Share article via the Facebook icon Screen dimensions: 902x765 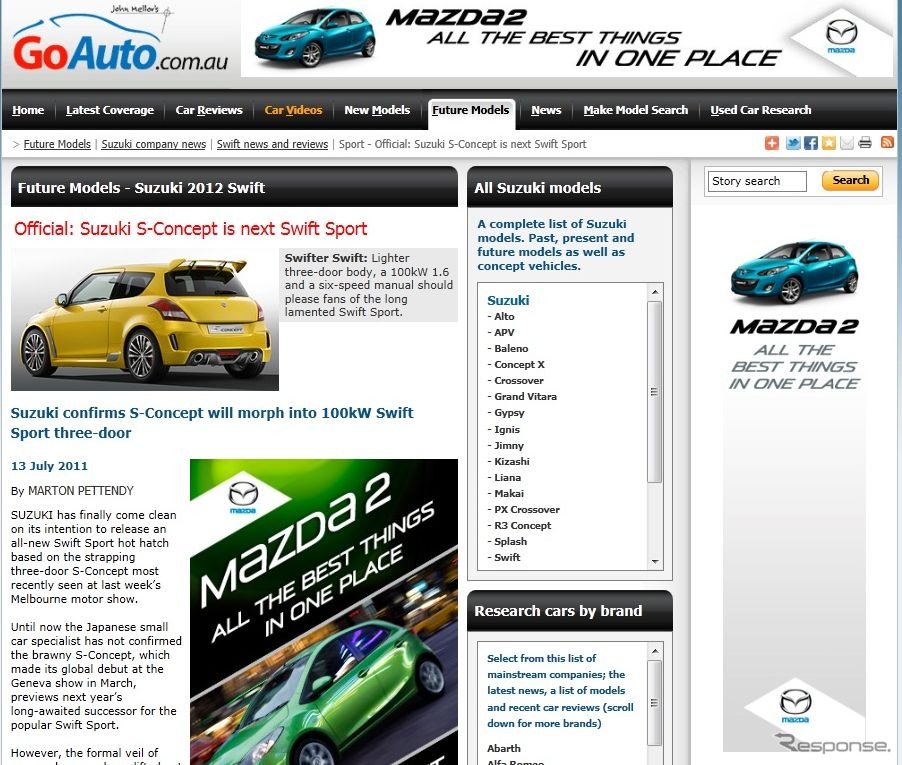tap(811, 143)
